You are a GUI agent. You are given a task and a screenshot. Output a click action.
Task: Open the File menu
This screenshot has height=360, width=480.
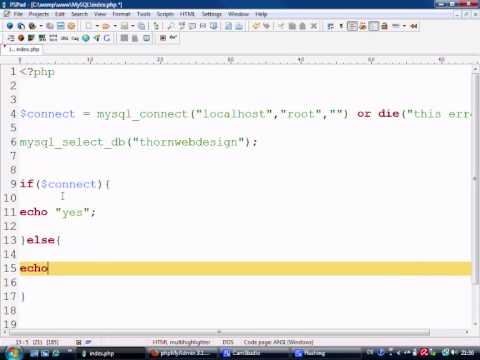coord(18,14)
